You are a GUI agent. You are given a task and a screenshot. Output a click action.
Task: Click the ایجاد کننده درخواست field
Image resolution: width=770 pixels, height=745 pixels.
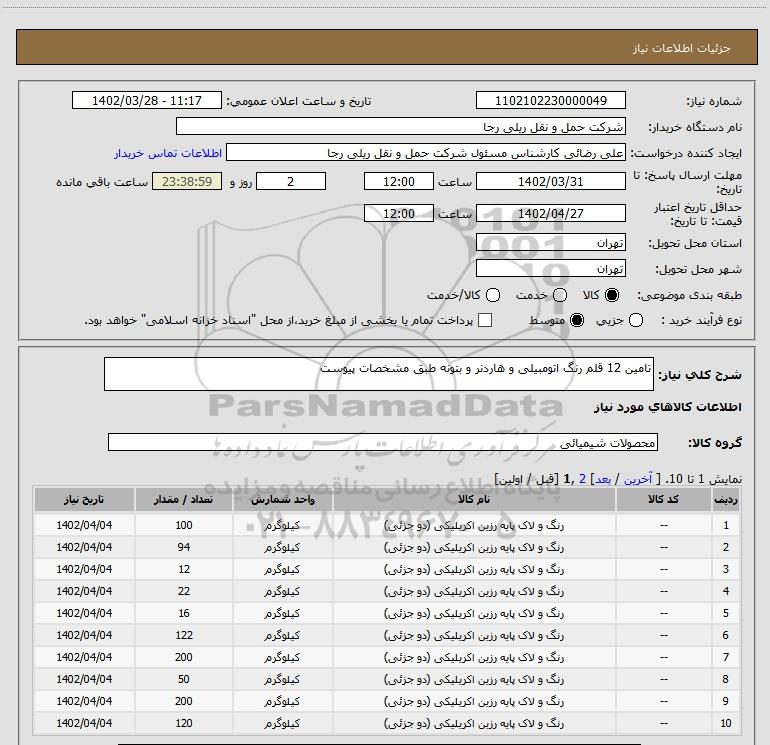[x=426, y=152]
